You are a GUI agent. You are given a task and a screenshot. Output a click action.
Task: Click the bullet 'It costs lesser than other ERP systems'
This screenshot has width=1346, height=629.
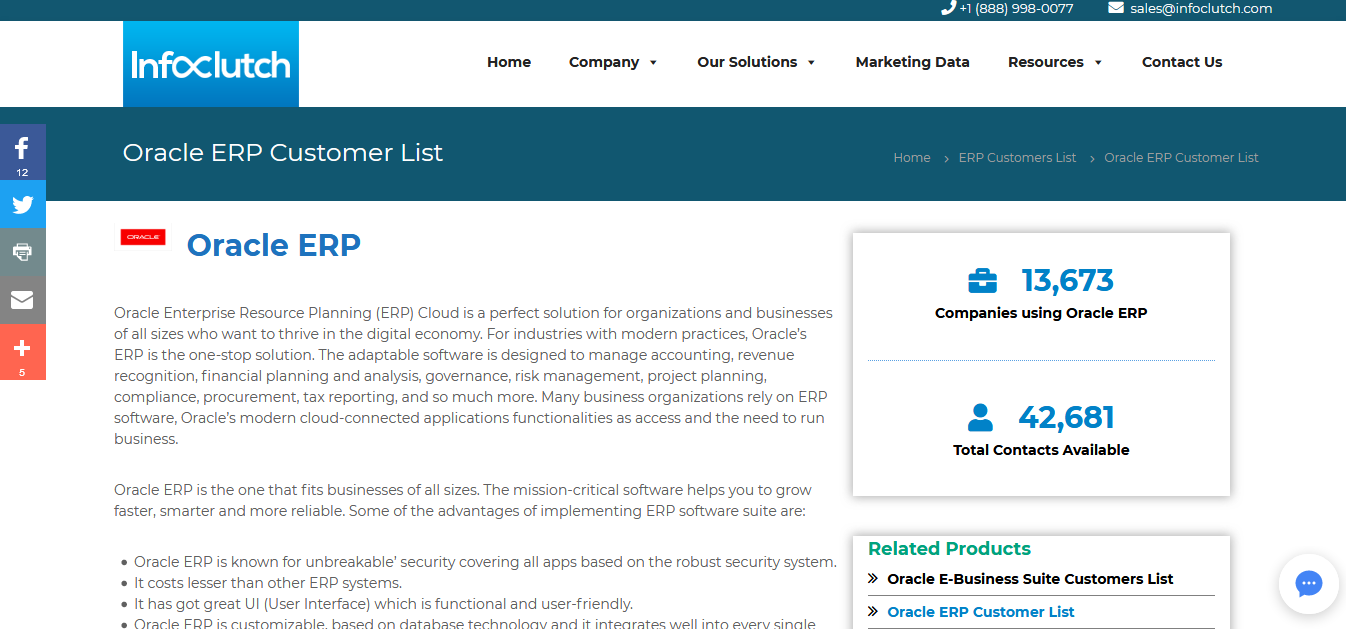point(268,583)
